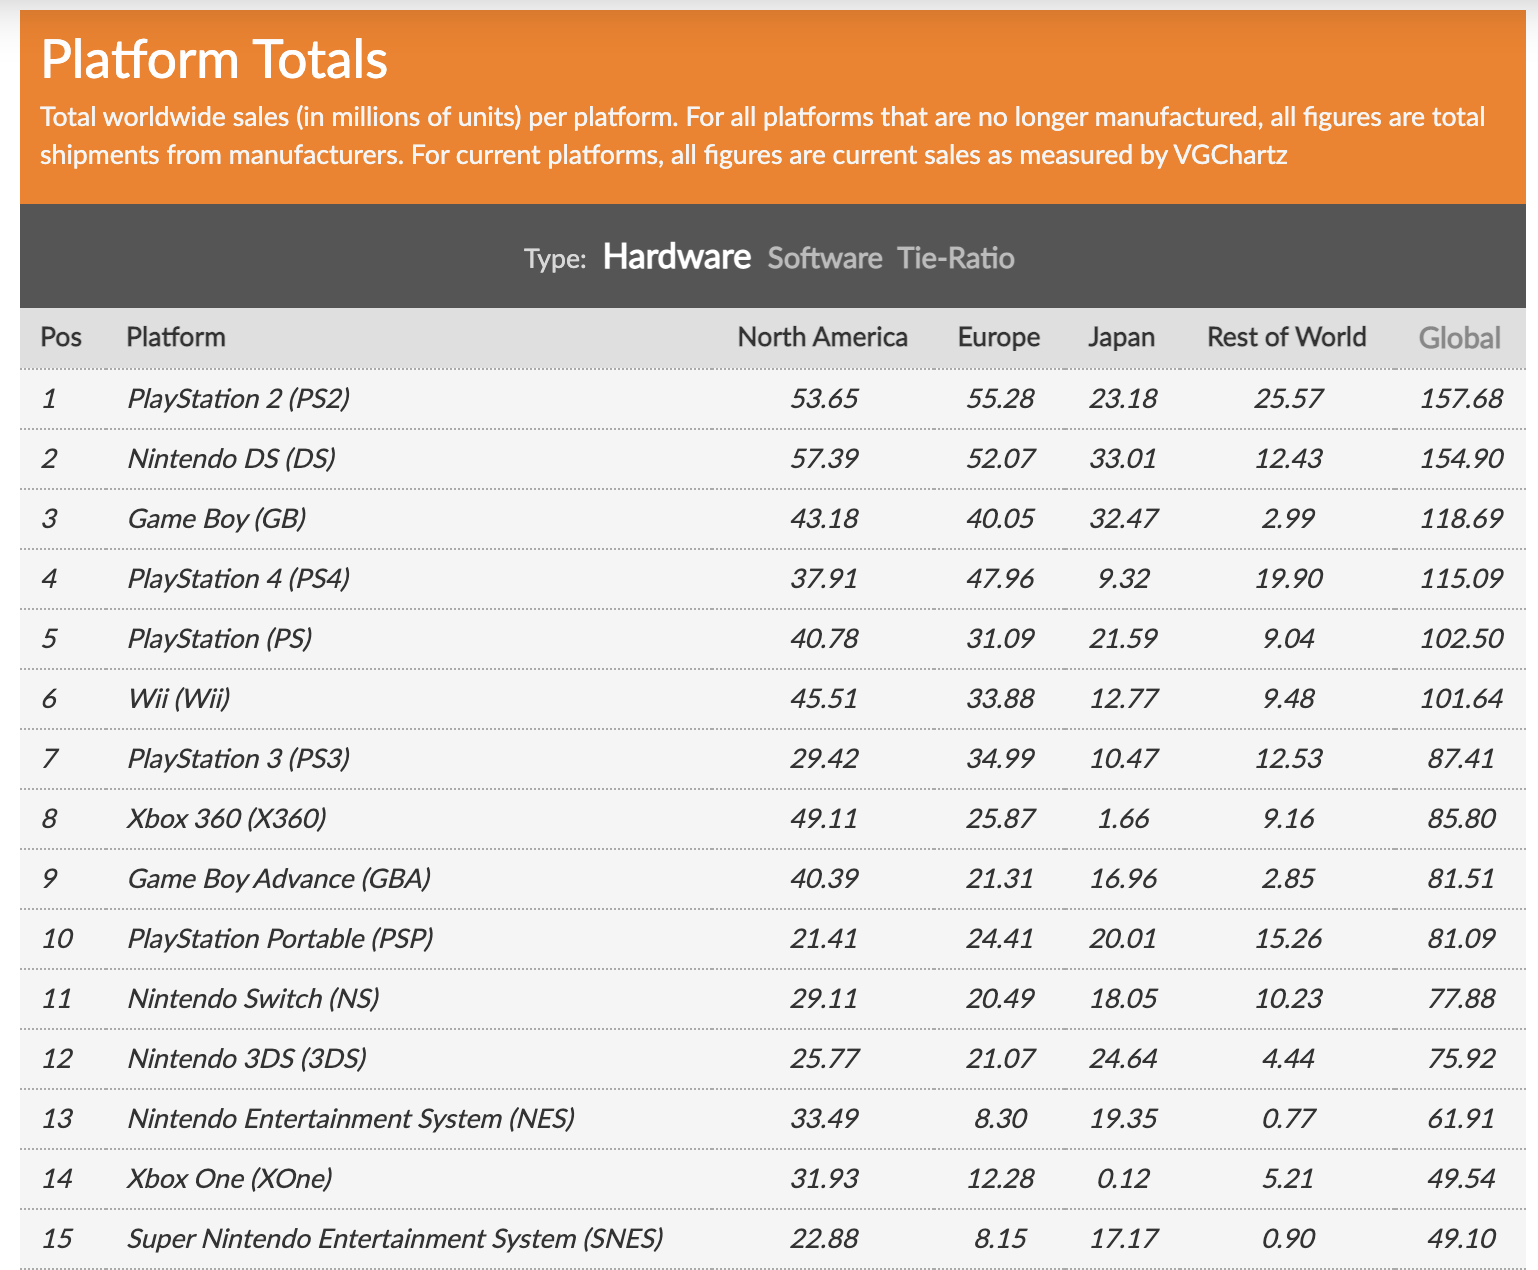
Task: Click the PlayStation 4 (PS4) row link
Action: 239,579
